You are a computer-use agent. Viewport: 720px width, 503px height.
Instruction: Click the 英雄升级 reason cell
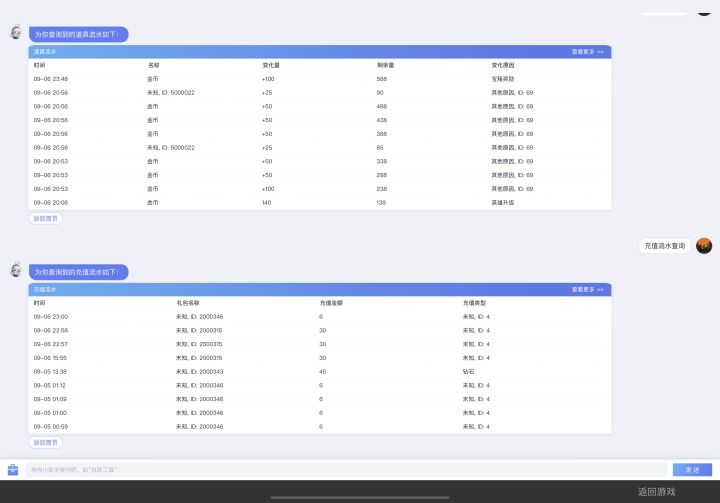[503, 203]
